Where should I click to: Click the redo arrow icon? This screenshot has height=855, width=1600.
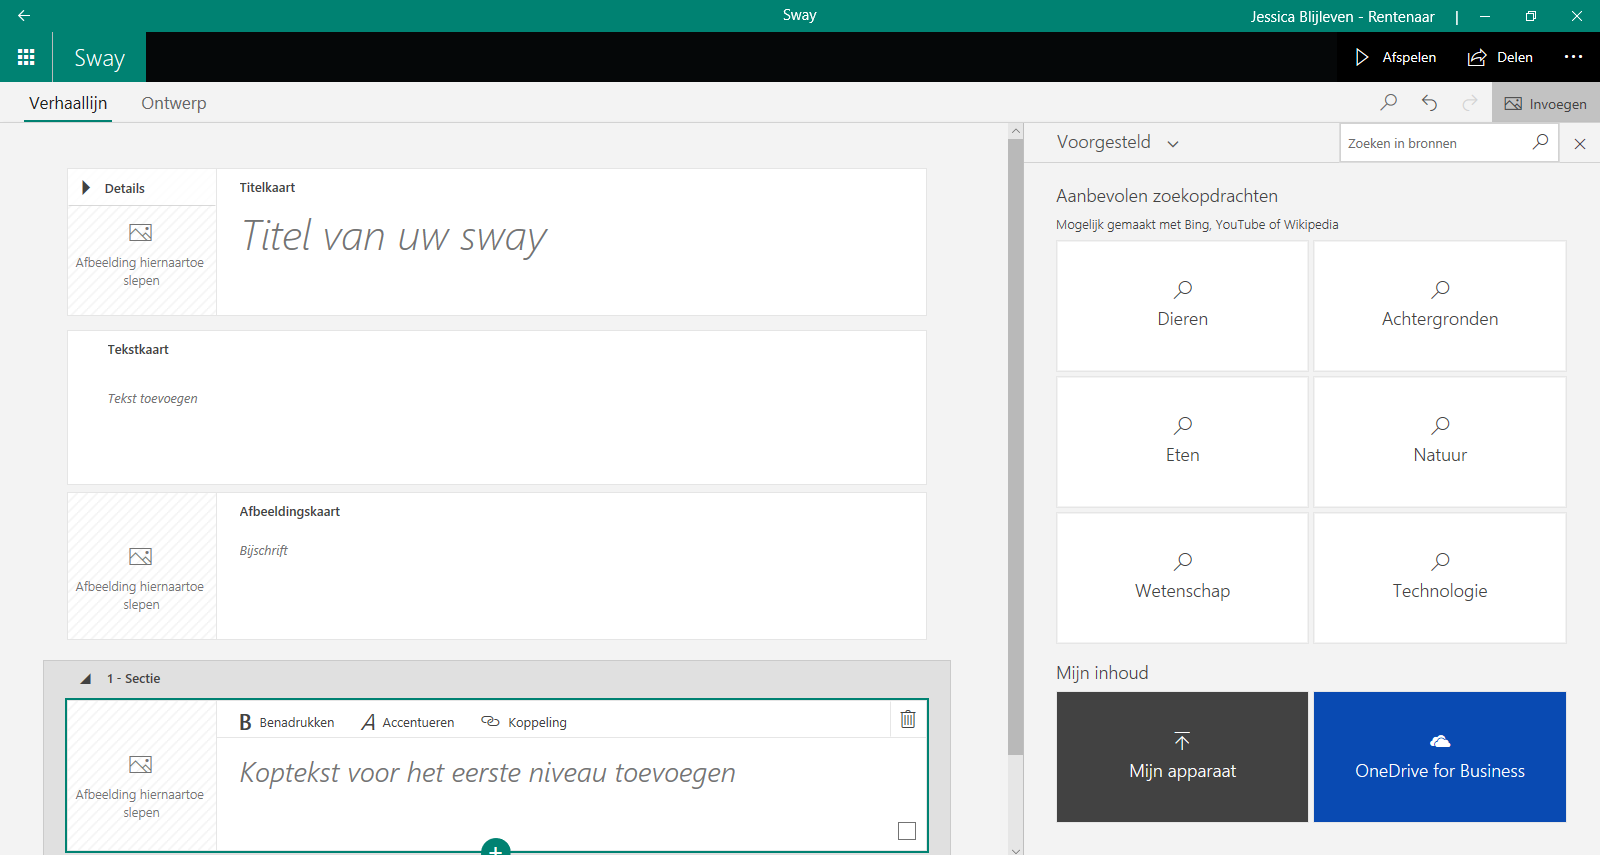pos(1470,103)
